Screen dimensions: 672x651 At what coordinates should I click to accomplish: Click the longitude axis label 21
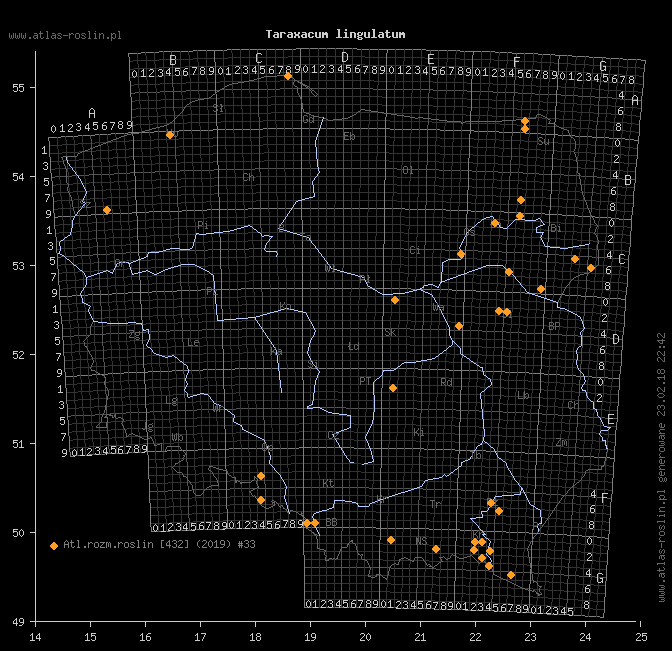tap(420, 637)
